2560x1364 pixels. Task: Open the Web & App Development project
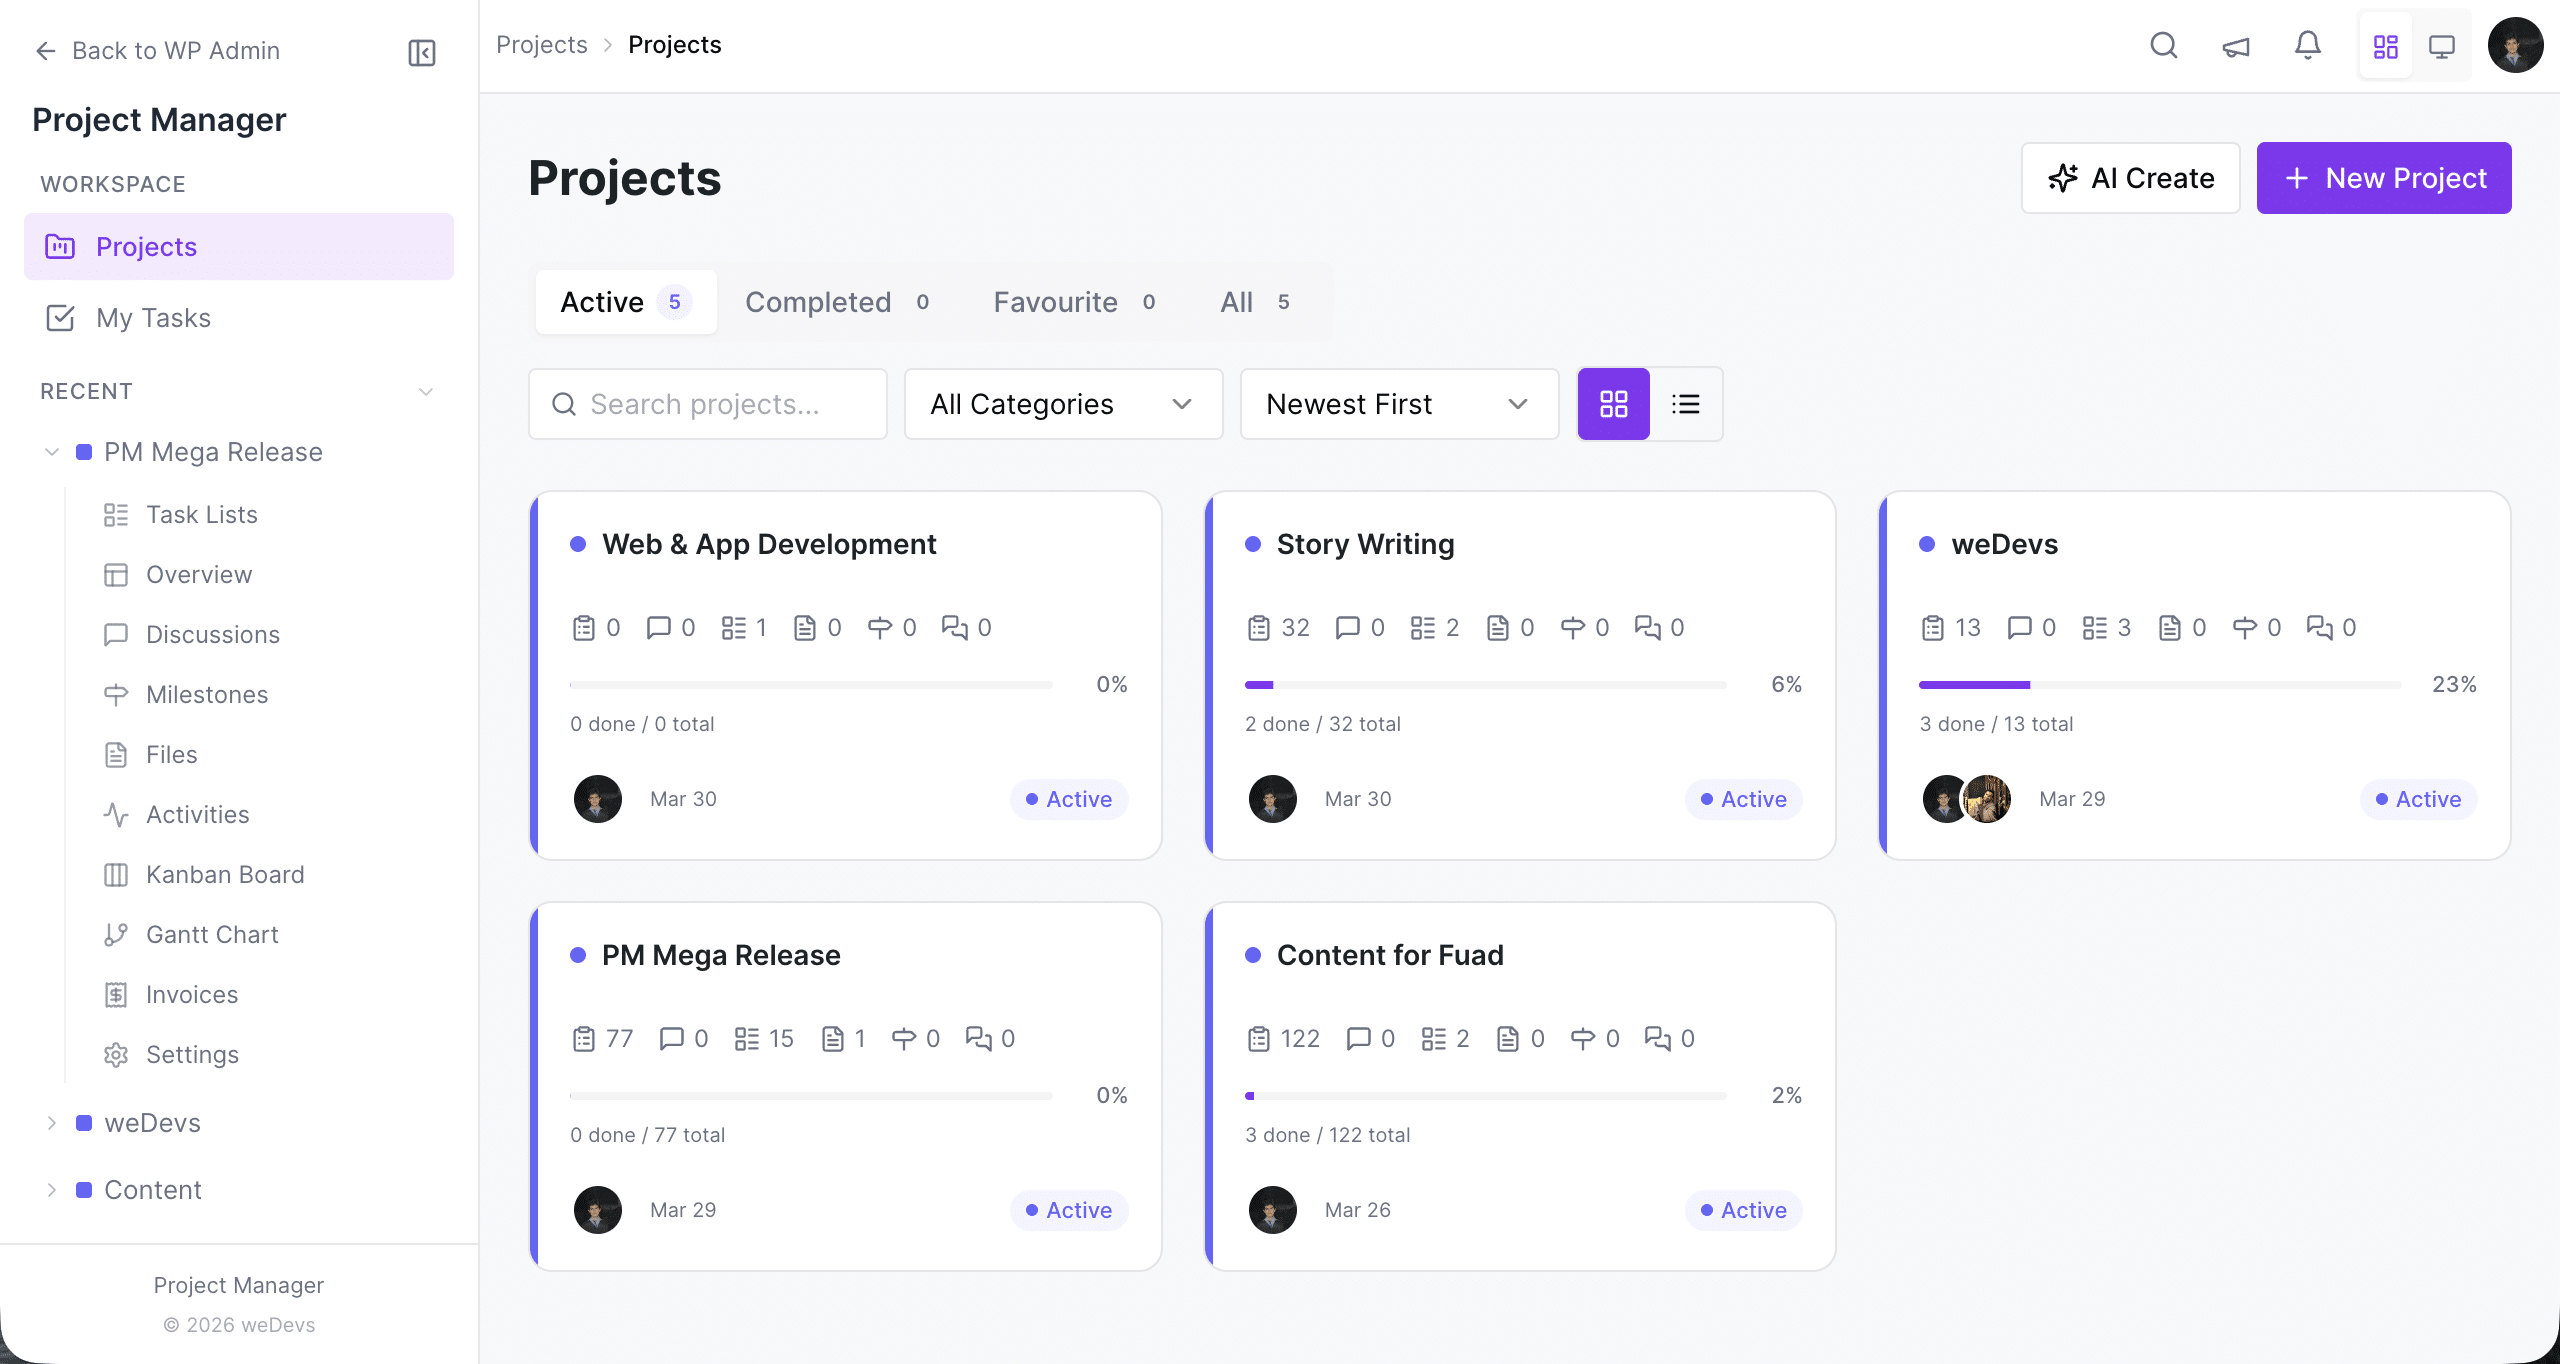[769, 544]
